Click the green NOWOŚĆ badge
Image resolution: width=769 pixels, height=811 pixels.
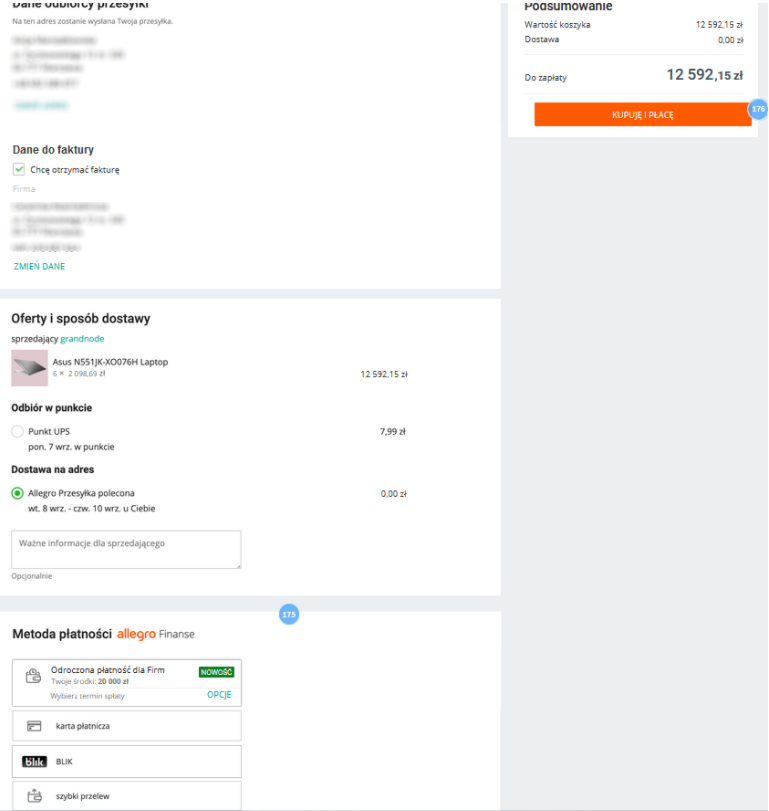(x=217, y=672)
